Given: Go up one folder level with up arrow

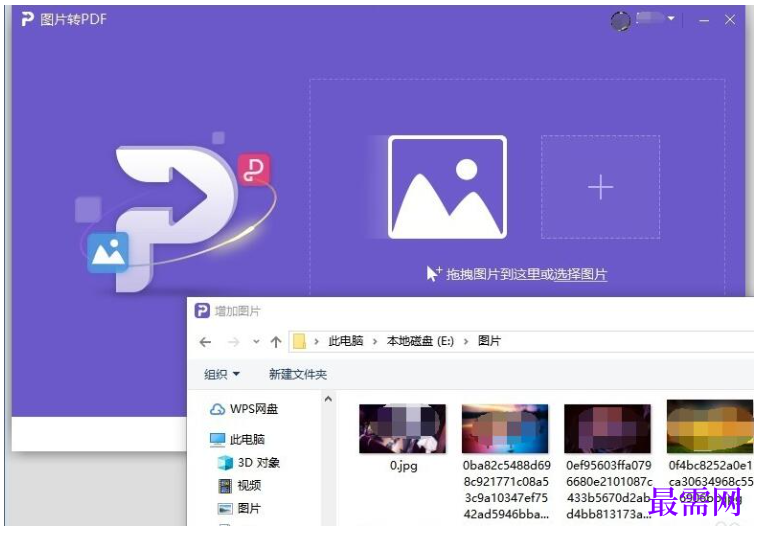Looking at the screenshot, I should pos(276,342).
